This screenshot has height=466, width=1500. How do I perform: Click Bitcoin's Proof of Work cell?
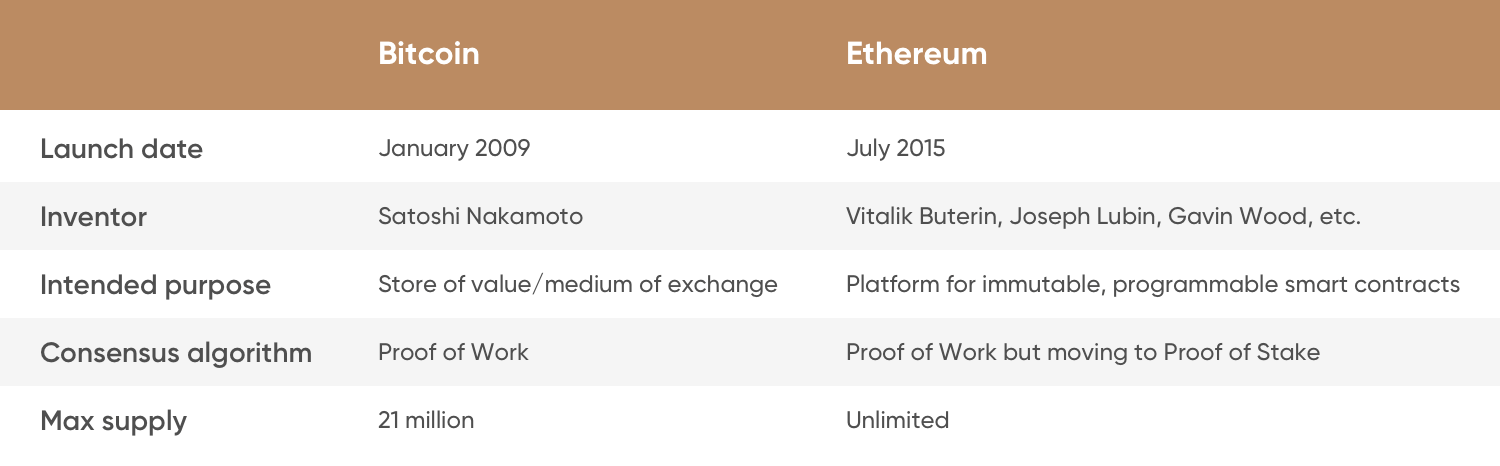coord(453,352)
